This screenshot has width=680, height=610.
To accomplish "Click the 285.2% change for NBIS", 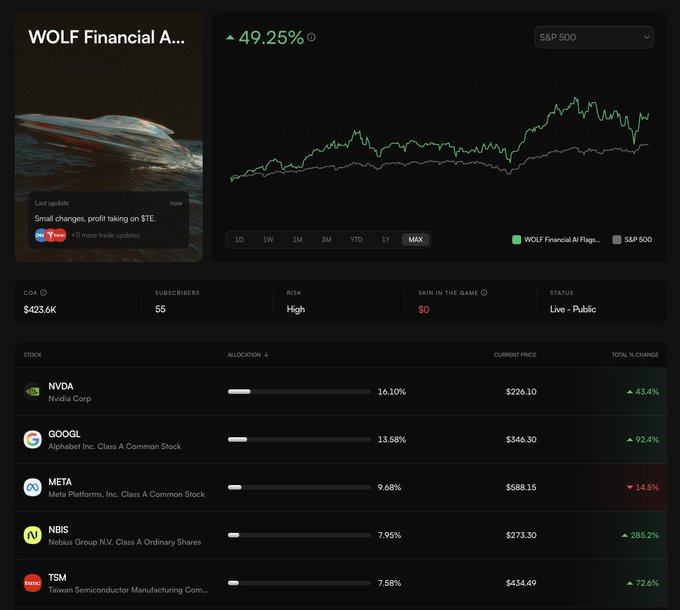I will coord(640,535).
